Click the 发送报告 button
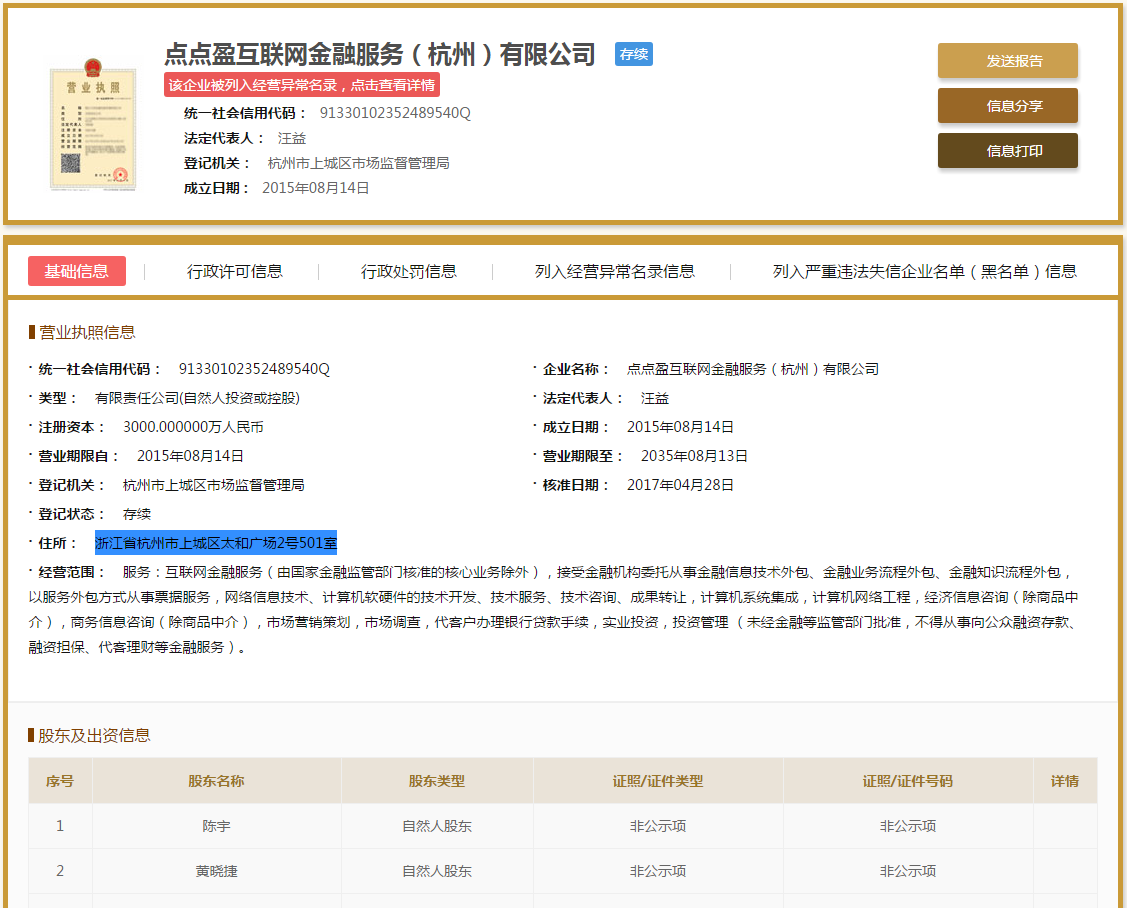Screen dimensions: 1127x908 point(1007,60)
